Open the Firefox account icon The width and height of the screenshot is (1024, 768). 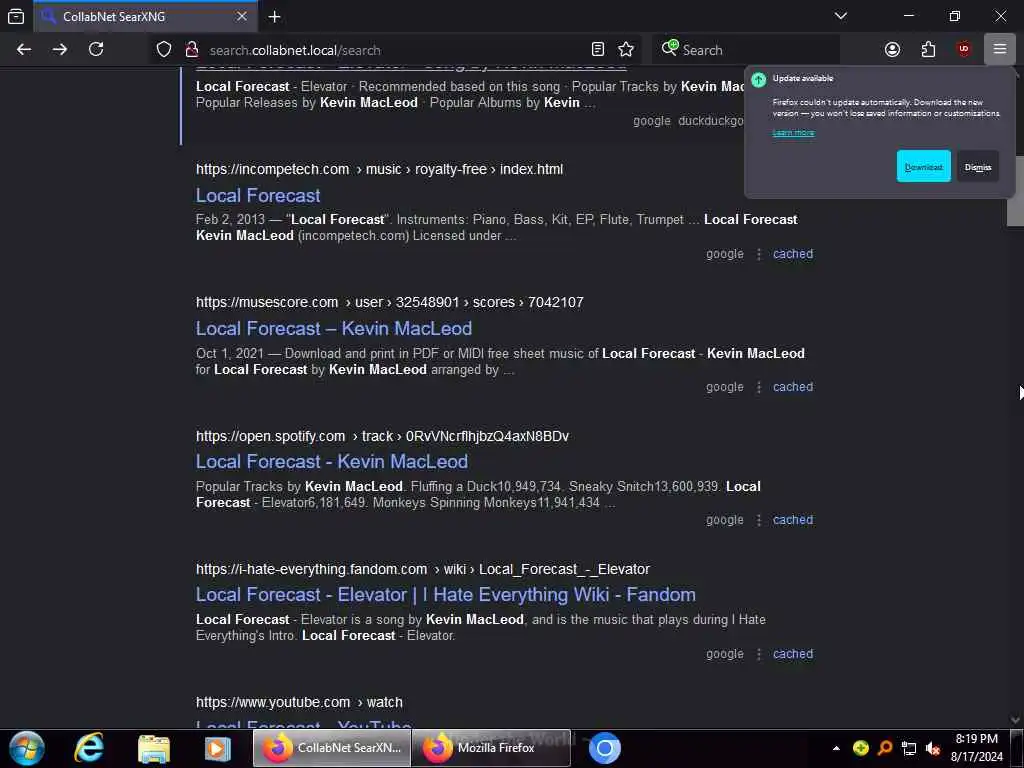[x=892, y=50]
